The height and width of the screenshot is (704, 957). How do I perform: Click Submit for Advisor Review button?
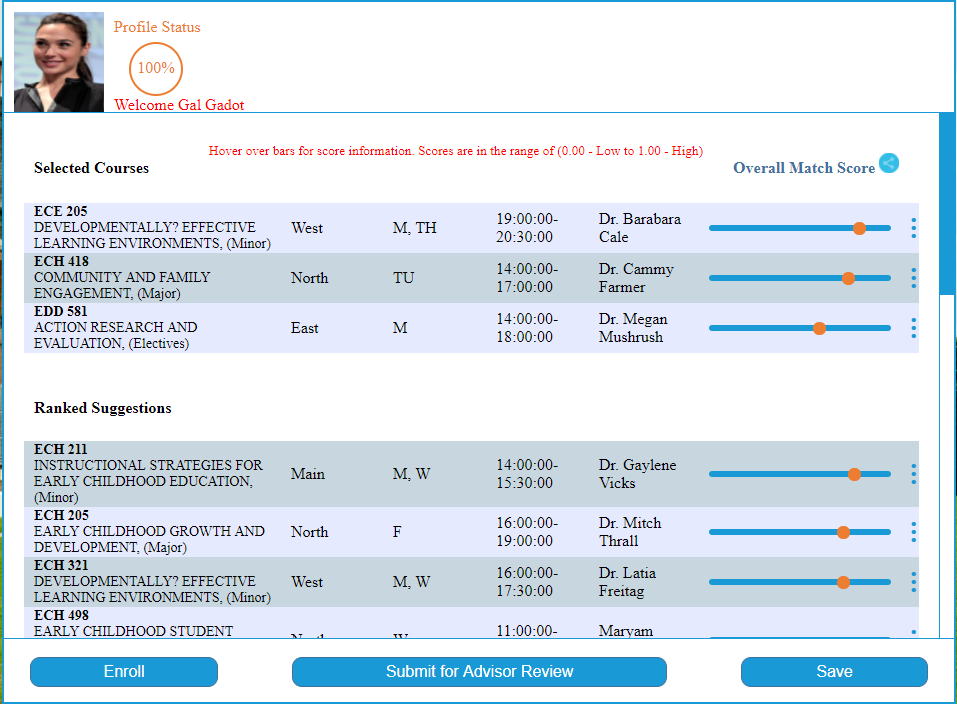[479, 672]
